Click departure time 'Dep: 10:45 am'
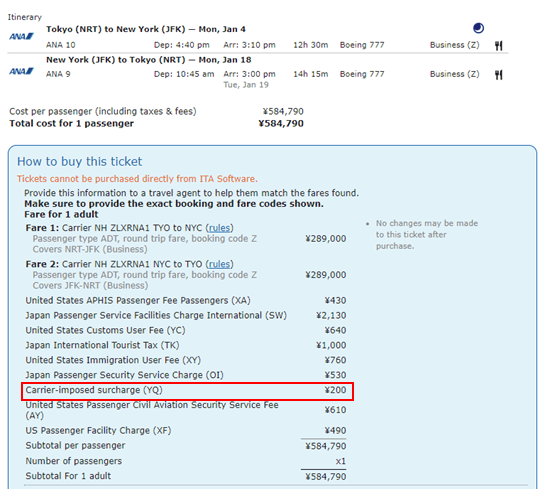Viewport: 540px width, 489px height. tap(184, 74)
